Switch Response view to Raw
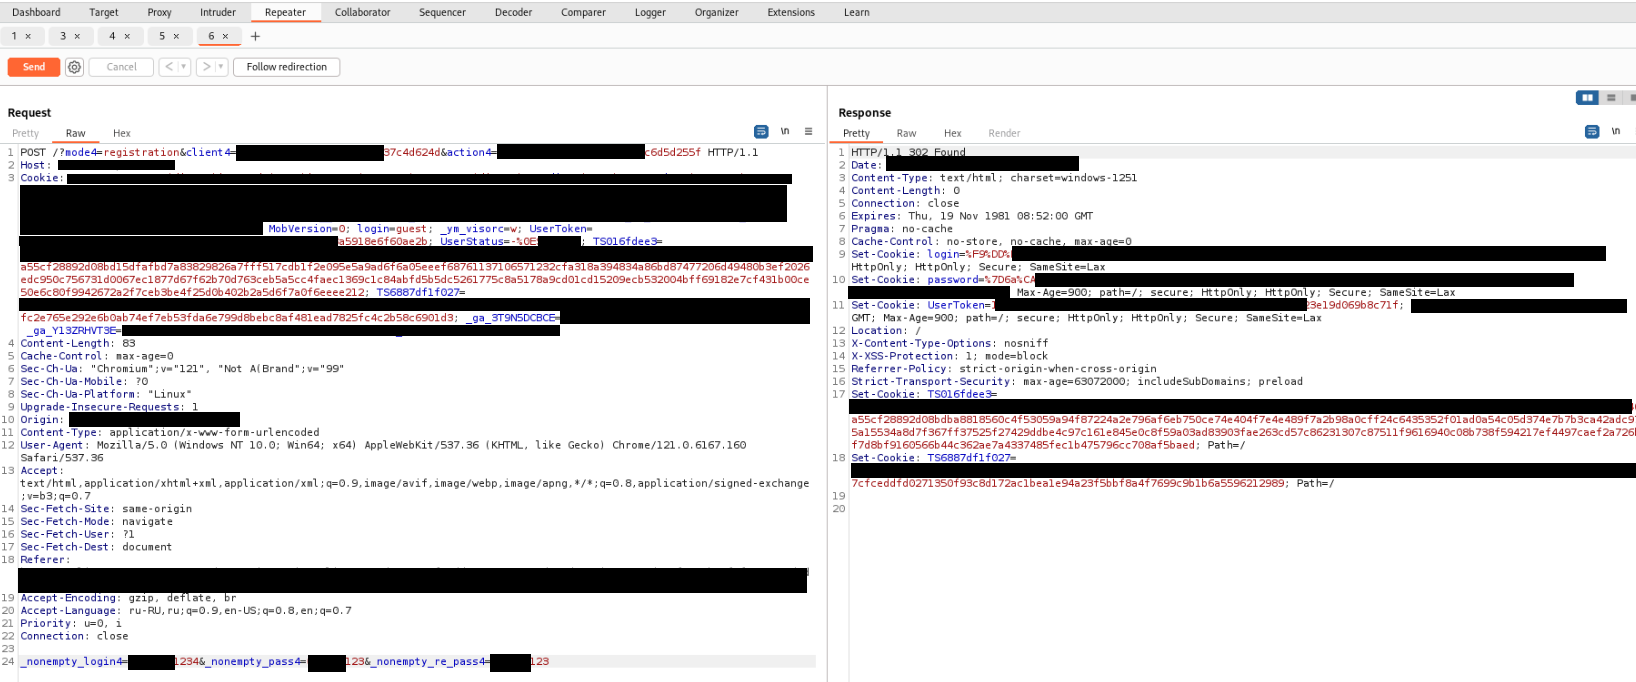Screen dimensions: 1636x682 tap(906, 133)
